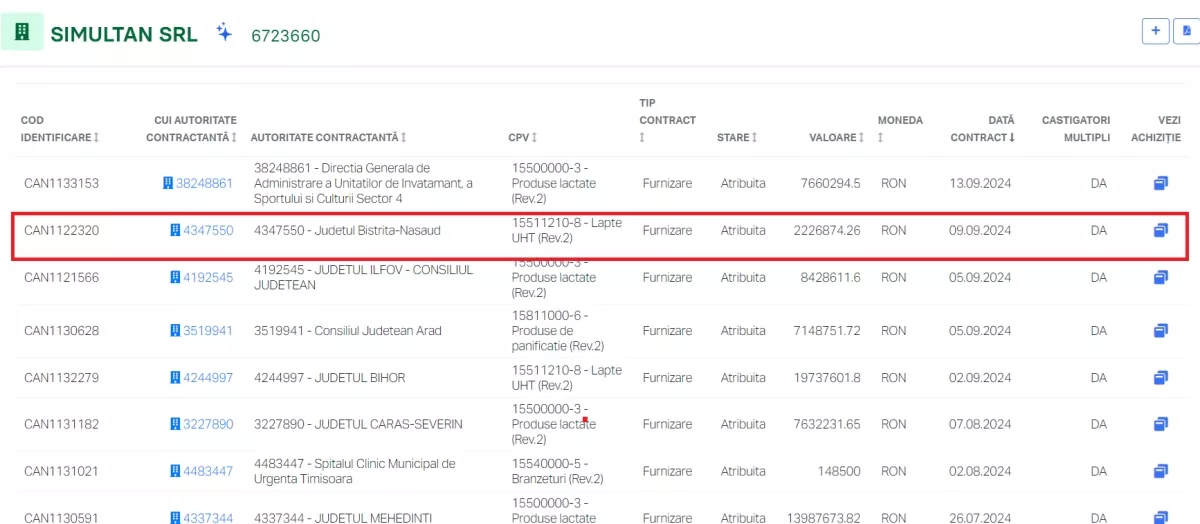Click value 7148751.72

pos(827,330)
